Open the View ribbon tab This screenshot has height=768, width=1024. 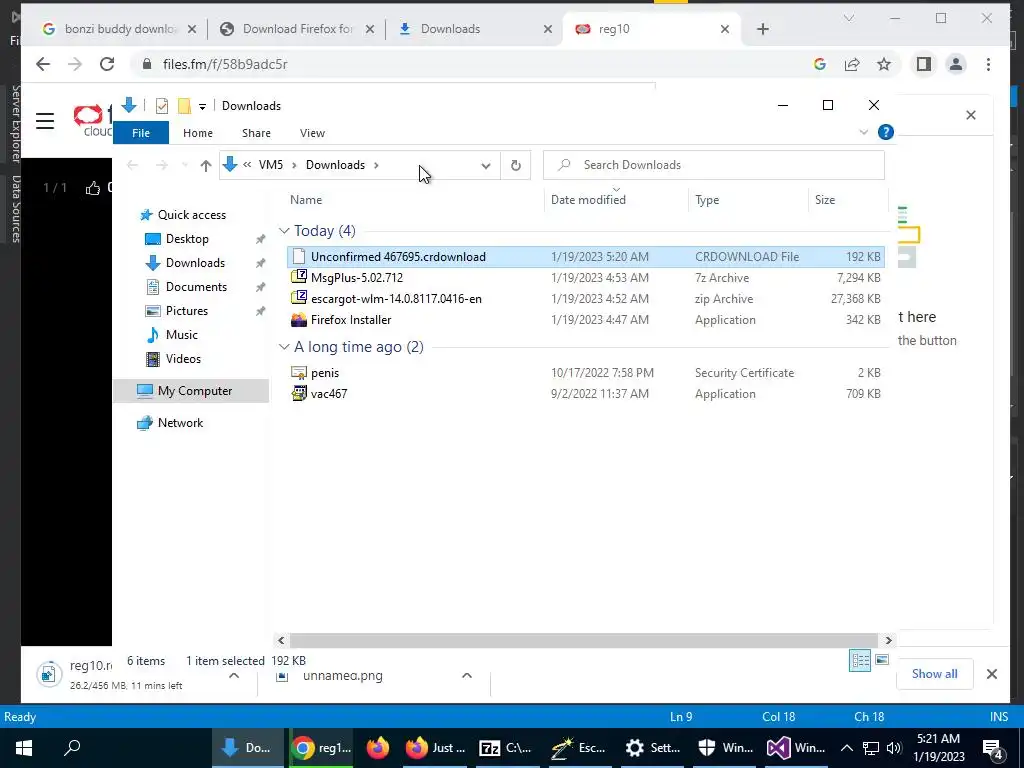coord(312,133)
